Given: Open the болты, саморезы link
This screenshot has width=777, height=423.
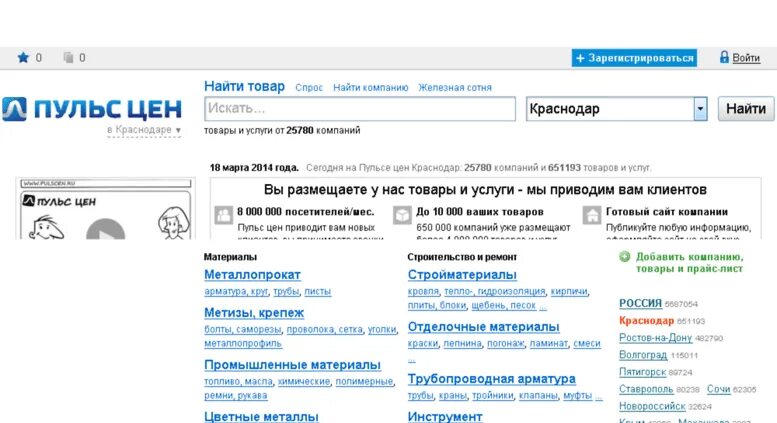Looking at the screenshot, I should pos(243,329).
